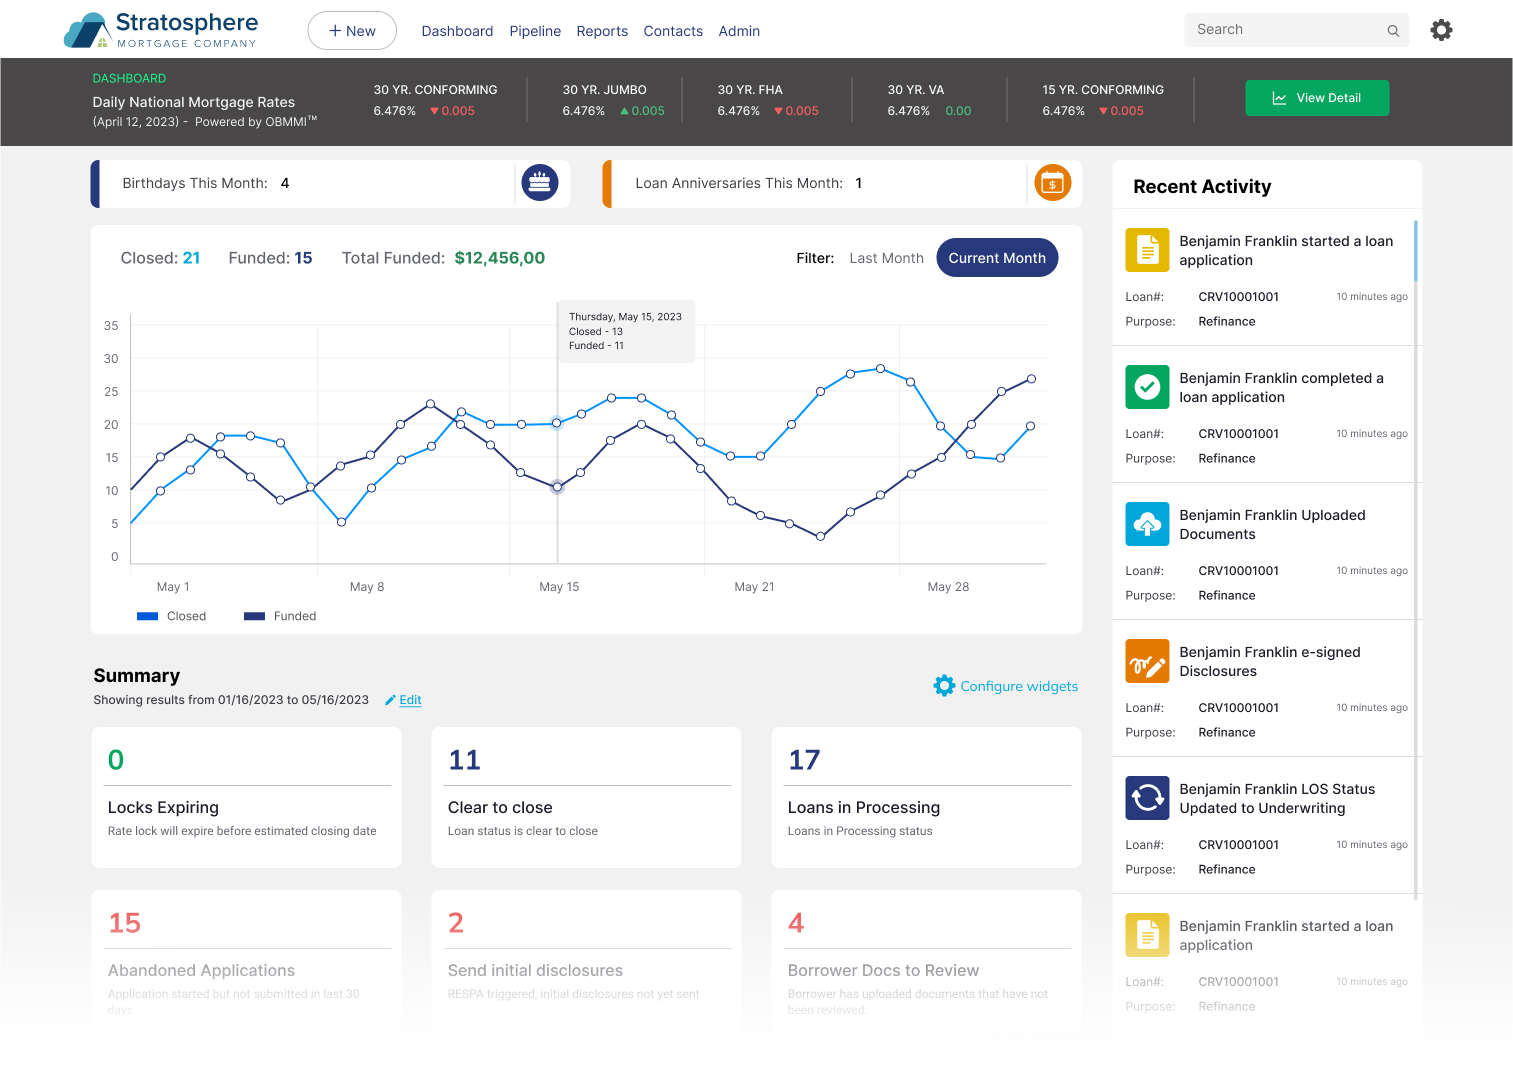Open the Reports section
Image resolution: width=1513 pixels, height=1076 pixels.
[602, 31]
